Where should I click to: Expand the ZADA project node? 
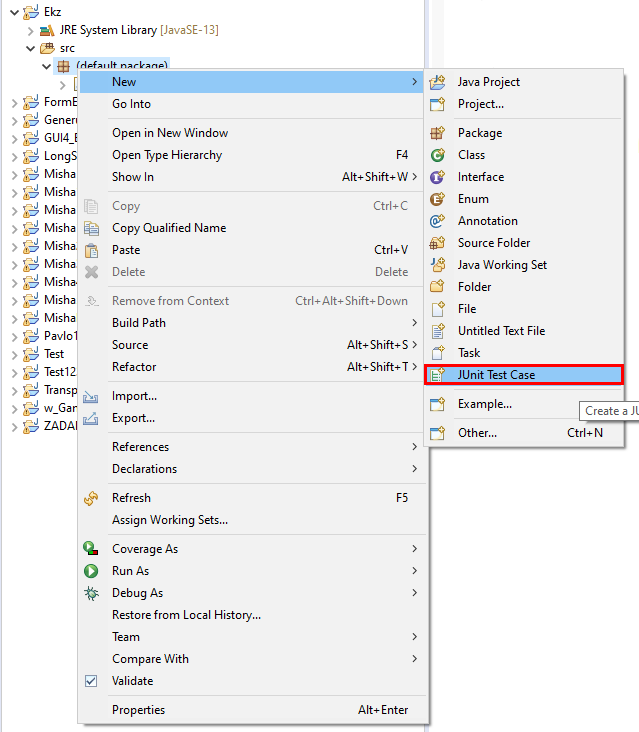pyautogui.click(x=14, y=427)
